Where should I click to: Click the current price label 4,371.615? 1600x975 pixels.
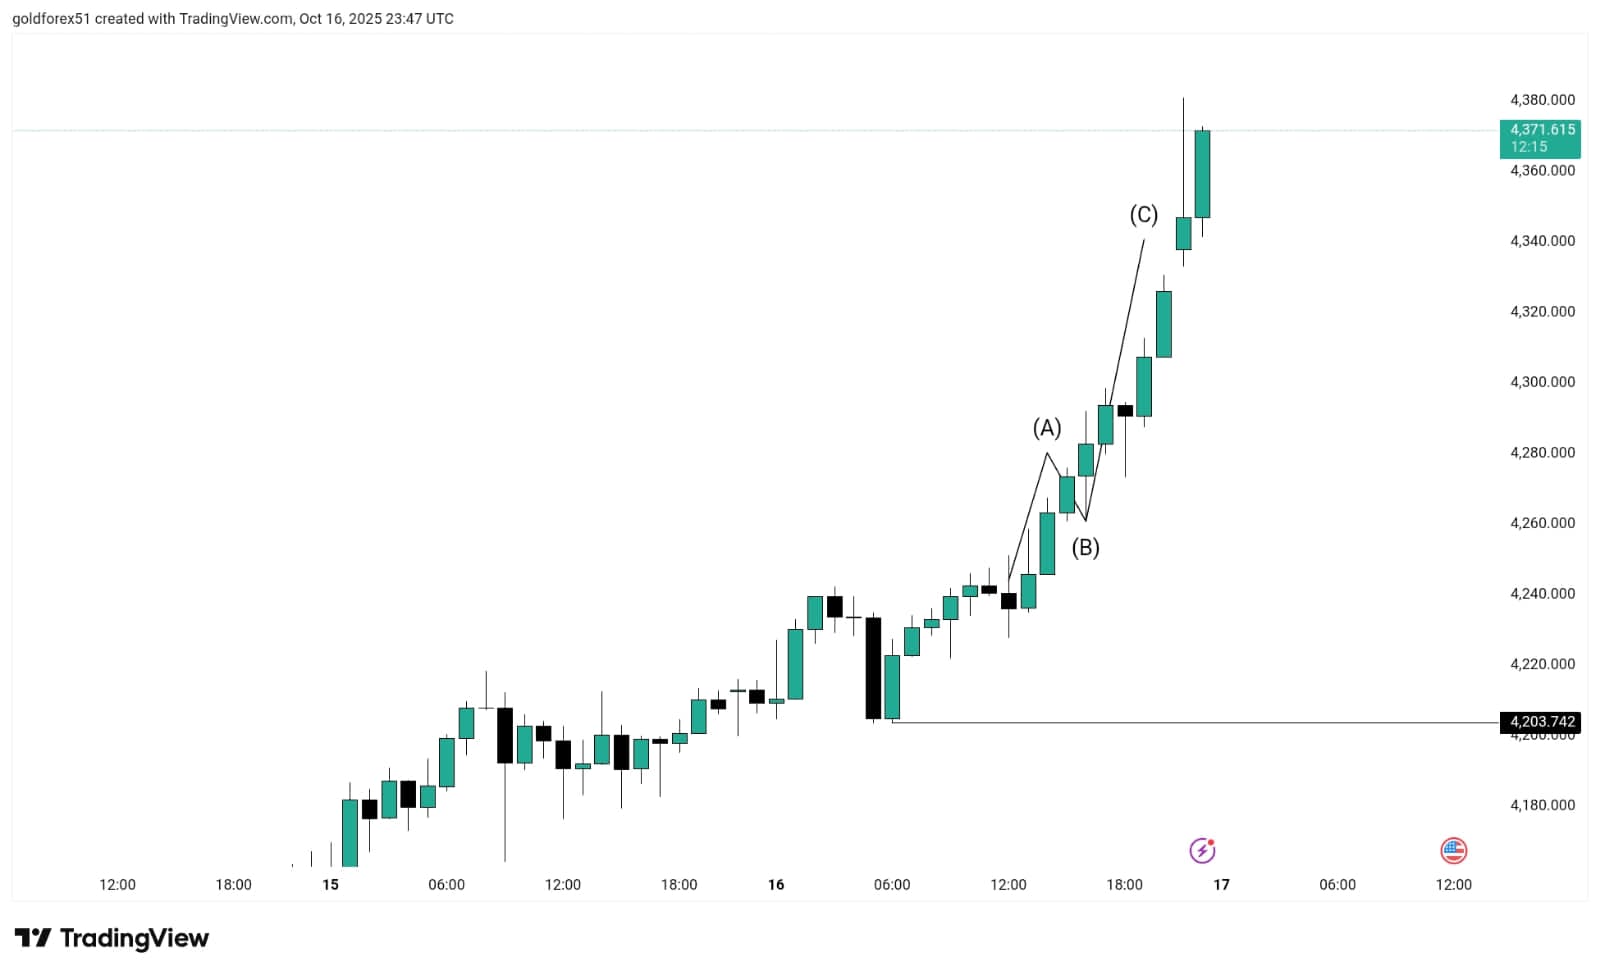tap(1542, 130)
